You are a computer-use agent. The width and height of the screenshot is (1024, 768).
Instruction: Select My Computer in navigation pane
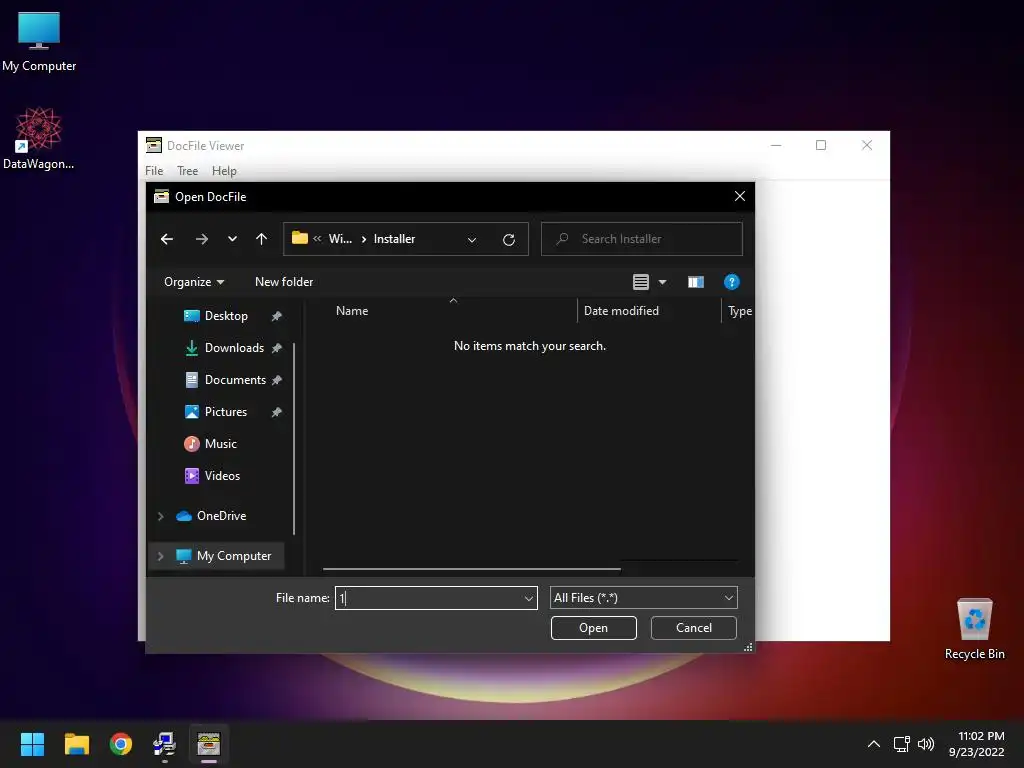(x=234, y=556)
